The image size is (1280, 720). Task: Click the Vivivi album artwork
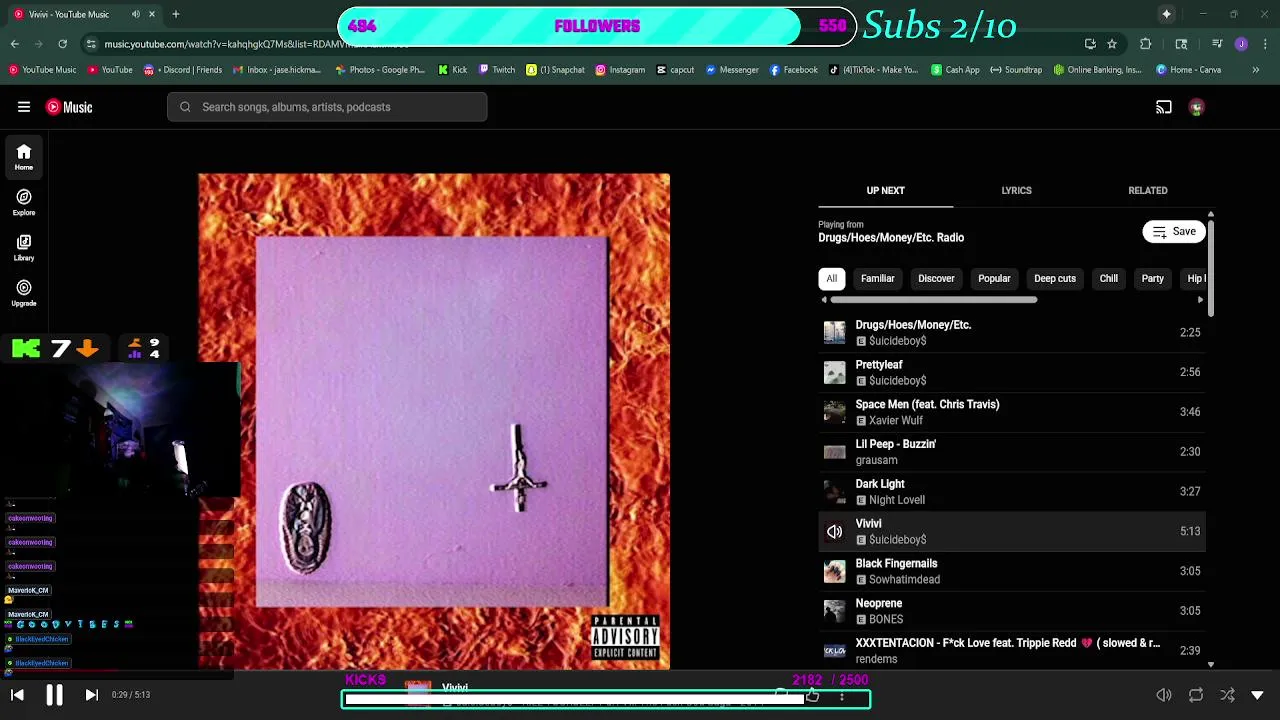click(434, 421)
